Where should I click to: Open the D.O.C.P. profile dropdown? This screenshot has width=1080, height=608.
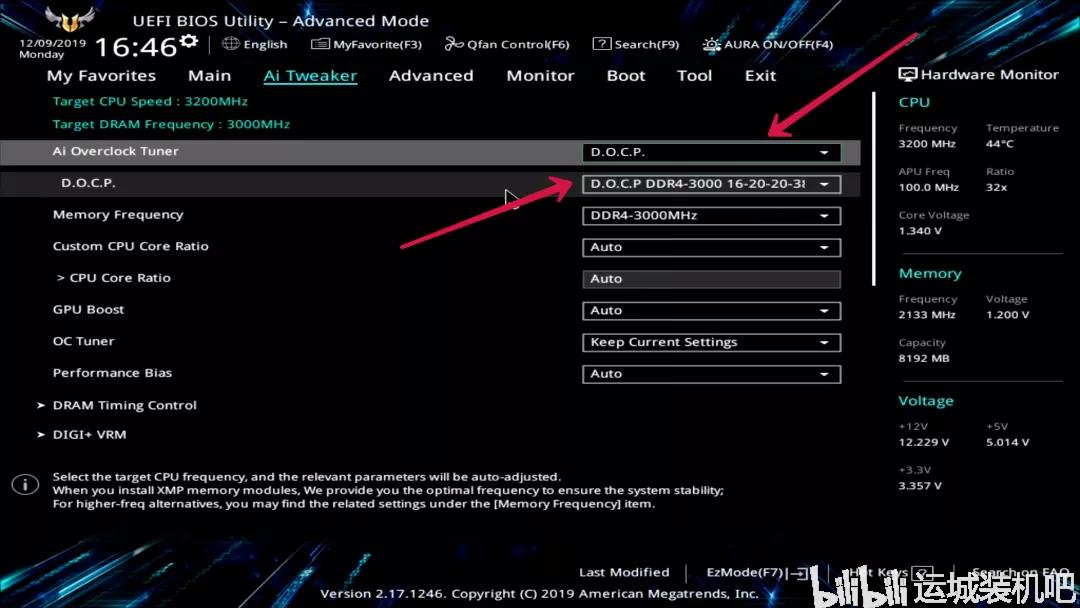point(712,184)
